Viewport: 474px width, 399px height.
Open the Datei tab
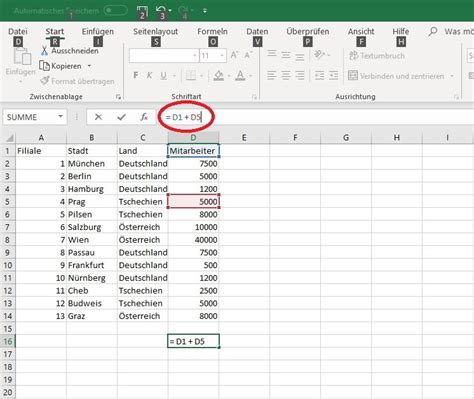coord(18,31)
